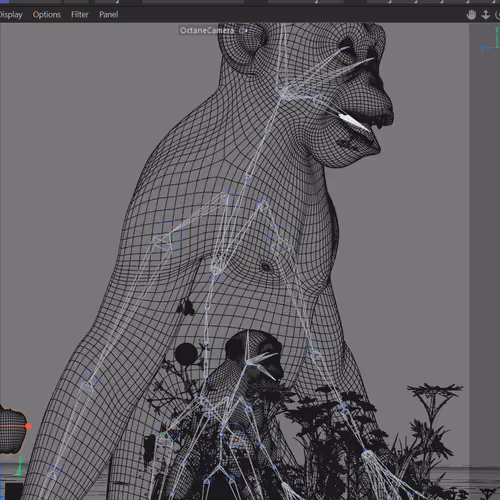
Task: Click the OctaneCamera viewport label
Action: coord(207,30)
